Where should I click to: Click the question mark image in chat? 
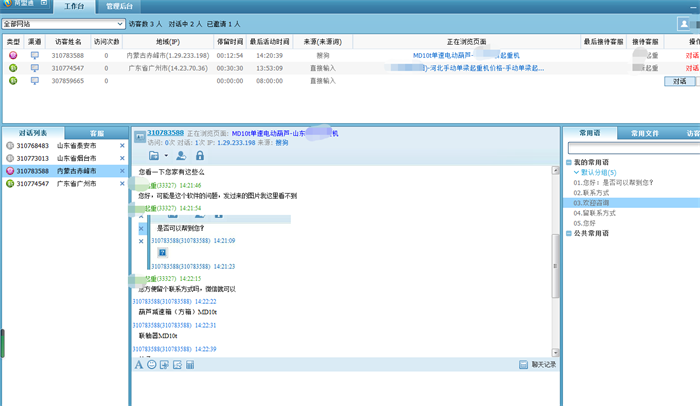[x=162, y=253]
